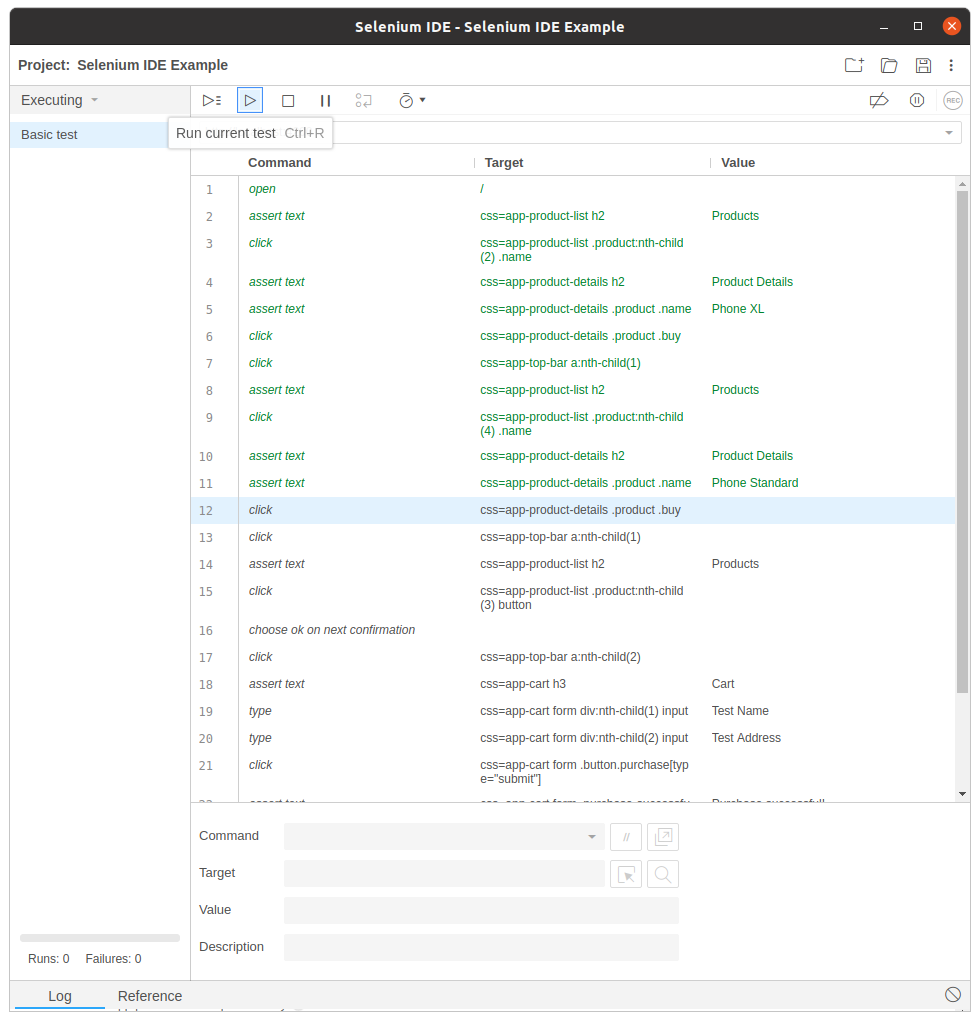Toggle disable breakpoints

click(x=879, y=100)
